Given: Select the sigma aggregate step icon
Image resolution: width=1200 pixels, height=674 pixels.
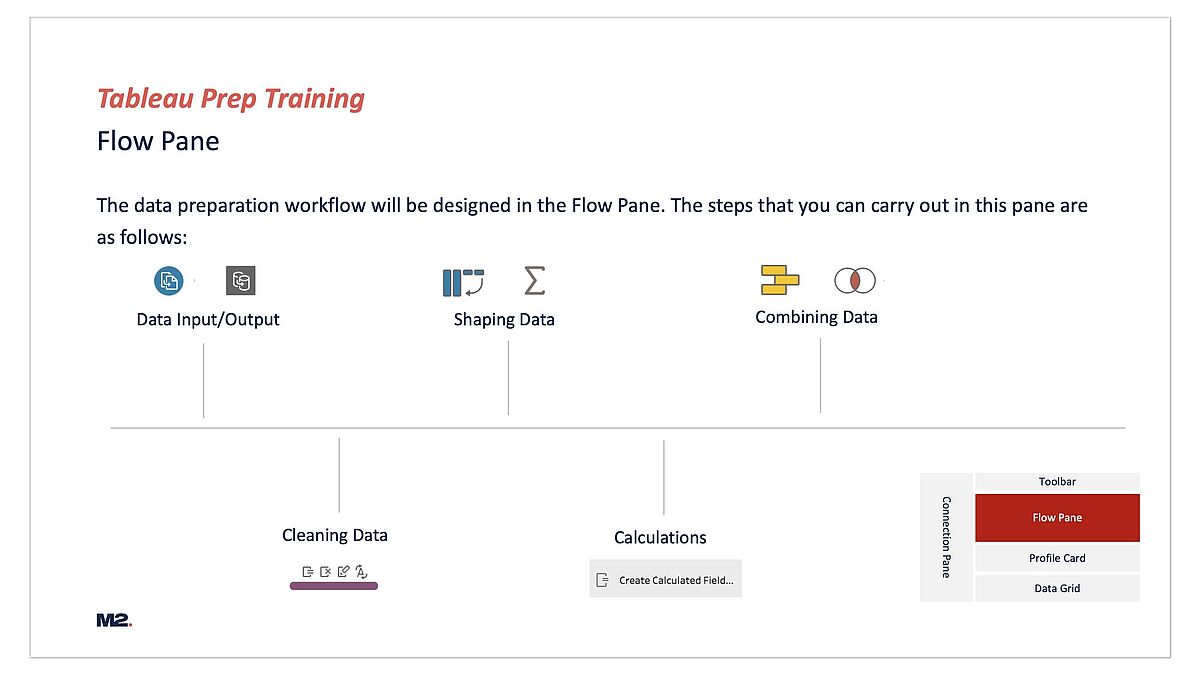Looking at the screenshot, I should [x=535, y=281].
